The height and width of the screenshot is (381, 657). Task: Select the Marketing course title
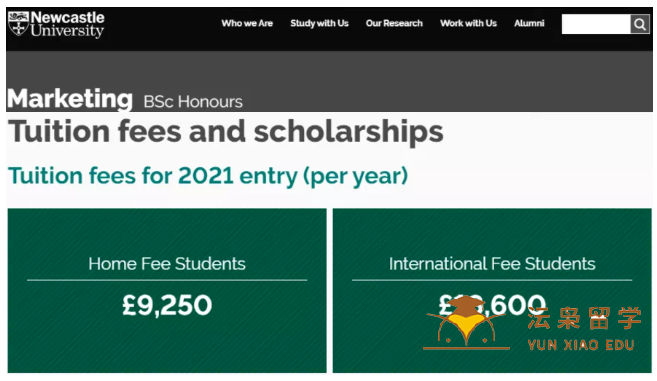70,99
